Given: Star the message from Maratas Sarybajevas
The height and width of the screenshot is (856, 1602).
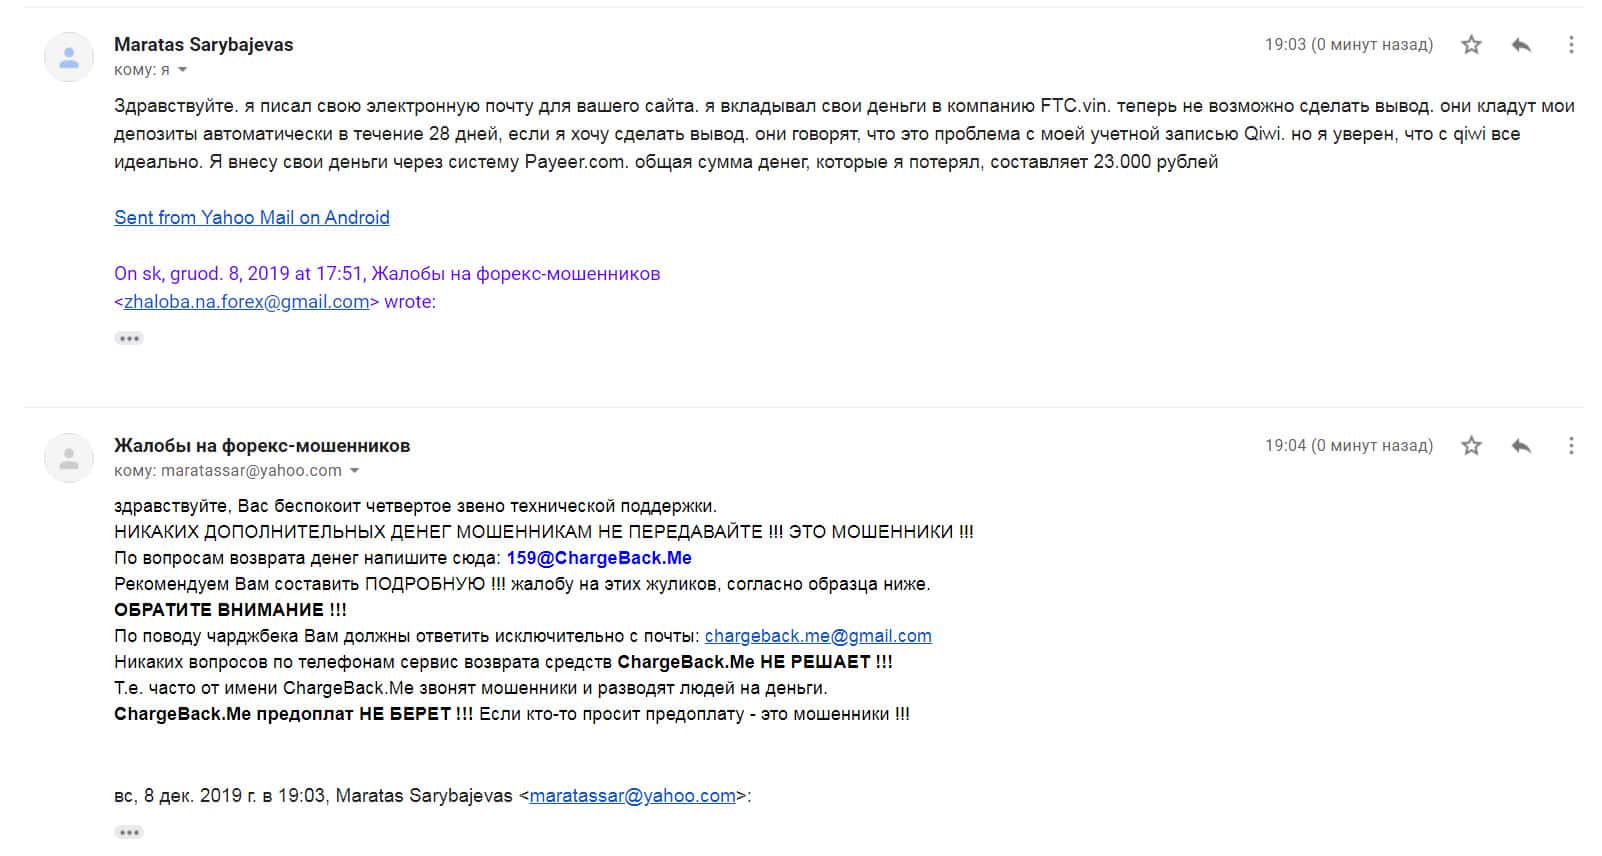Looking at the screenshot, I should click(1471, 45).
